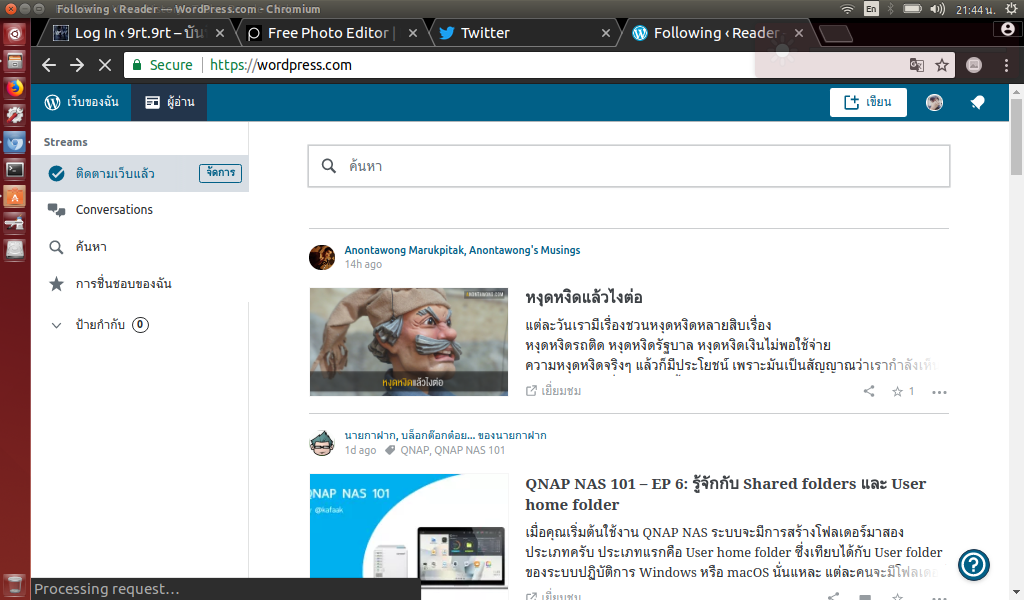
Task: Click QNAP, QNAP NAS 101 tag link
Action: [453, 450]
